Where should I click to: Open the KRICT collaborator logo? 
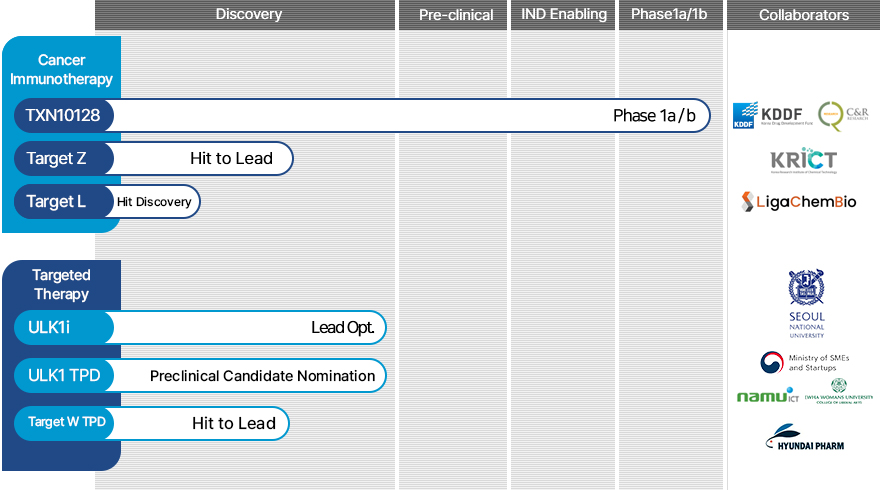click(803, 160)
